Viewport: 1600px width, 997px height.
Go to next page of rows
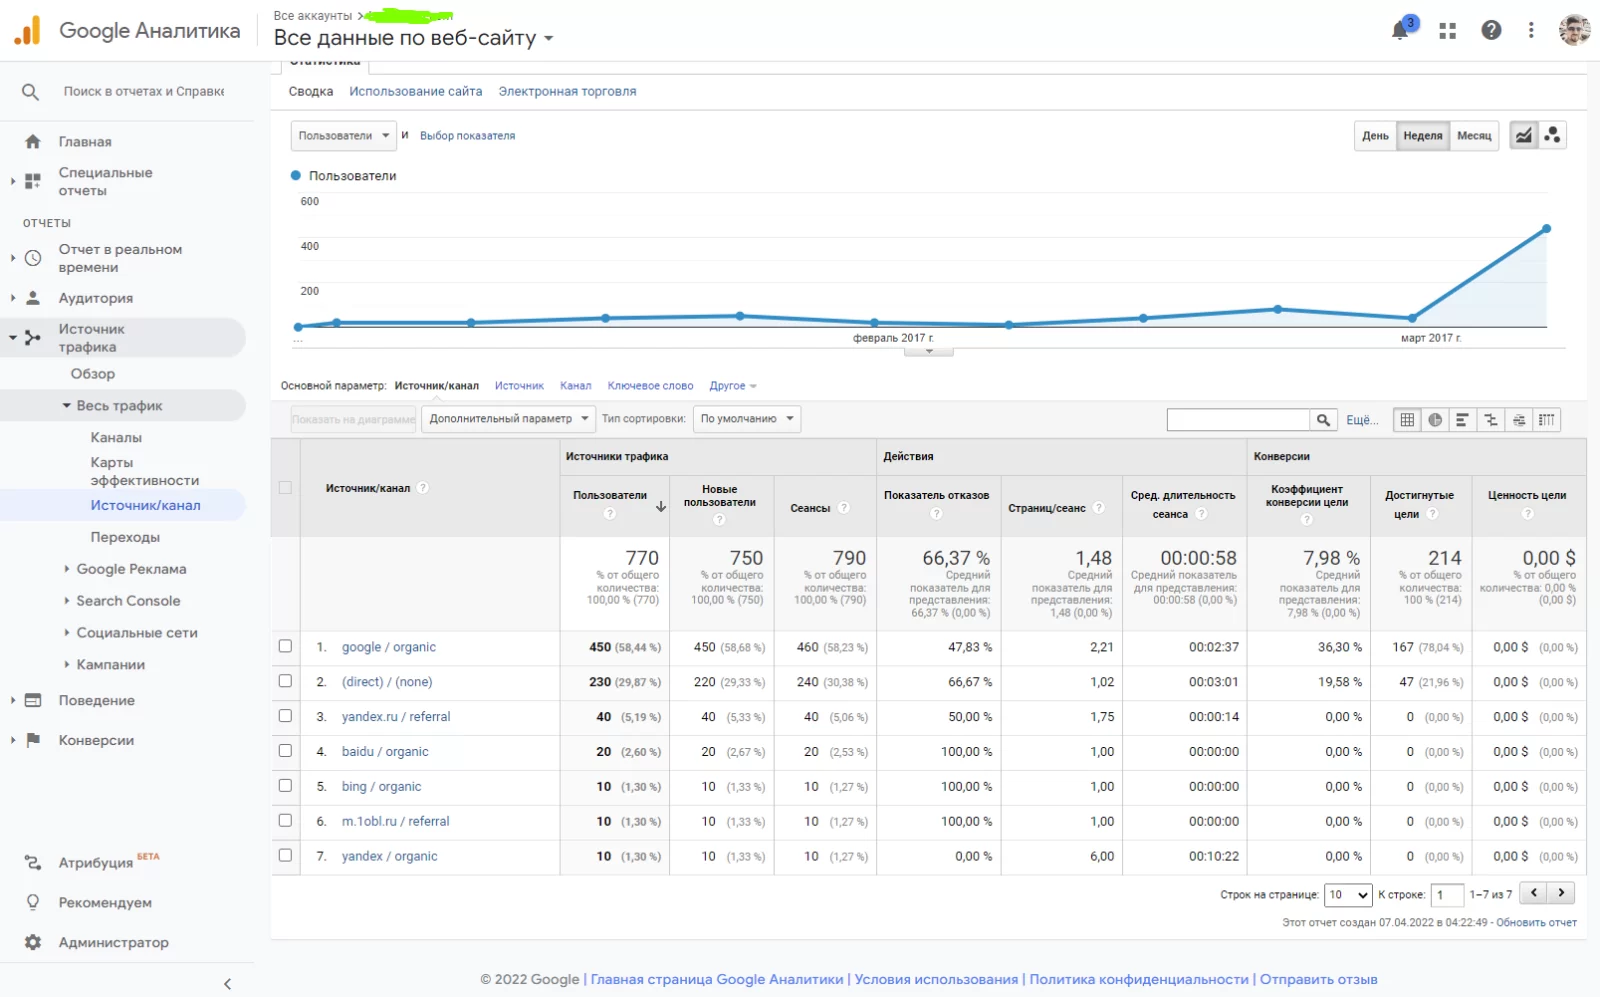[1561, 893]
